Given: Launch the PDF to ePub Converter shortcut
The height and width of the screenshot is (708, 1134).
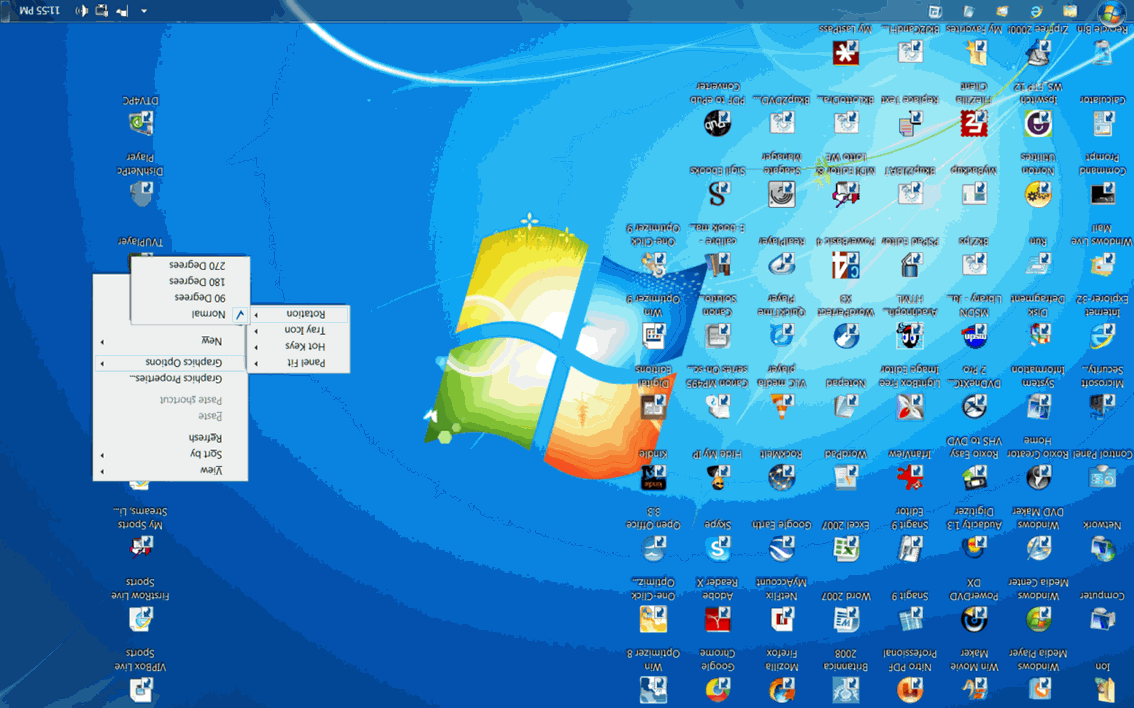Looking at the screenshot, I should coord(717,123).
